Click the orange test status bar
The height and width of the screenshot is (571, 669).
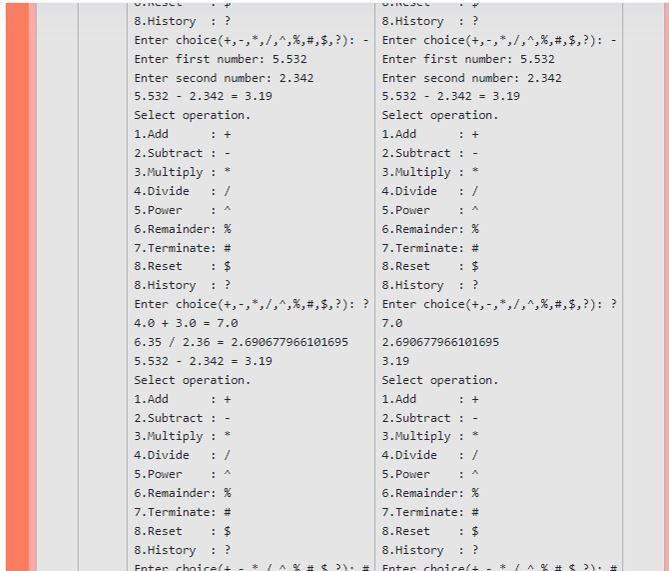[17, 287]
